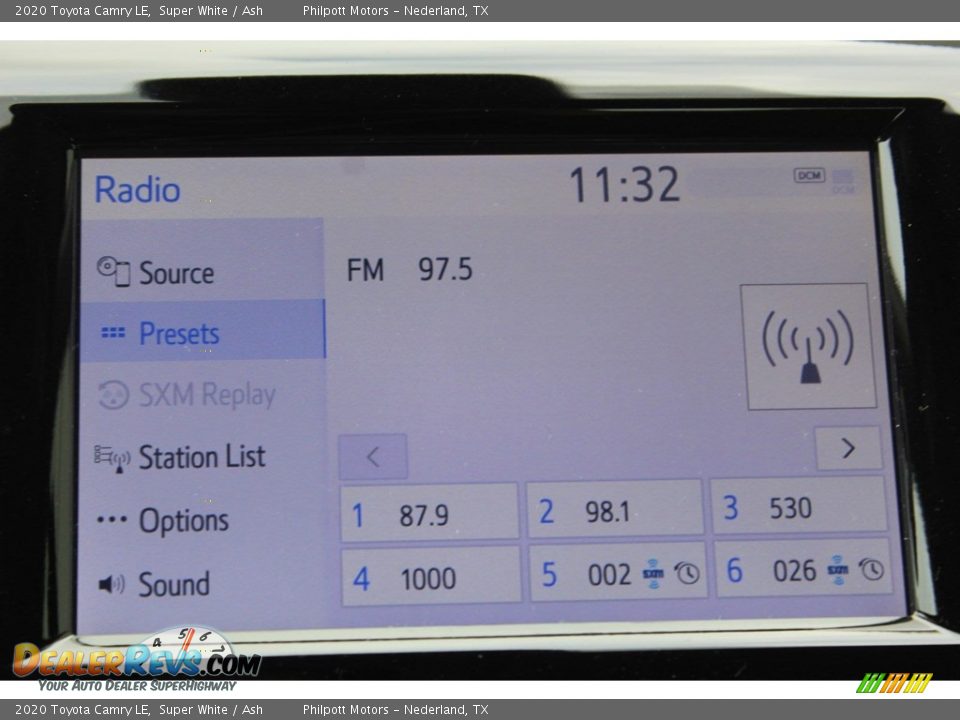
Task: Tap the SXM logo on preset 5
Action: (x=653, y=573)
